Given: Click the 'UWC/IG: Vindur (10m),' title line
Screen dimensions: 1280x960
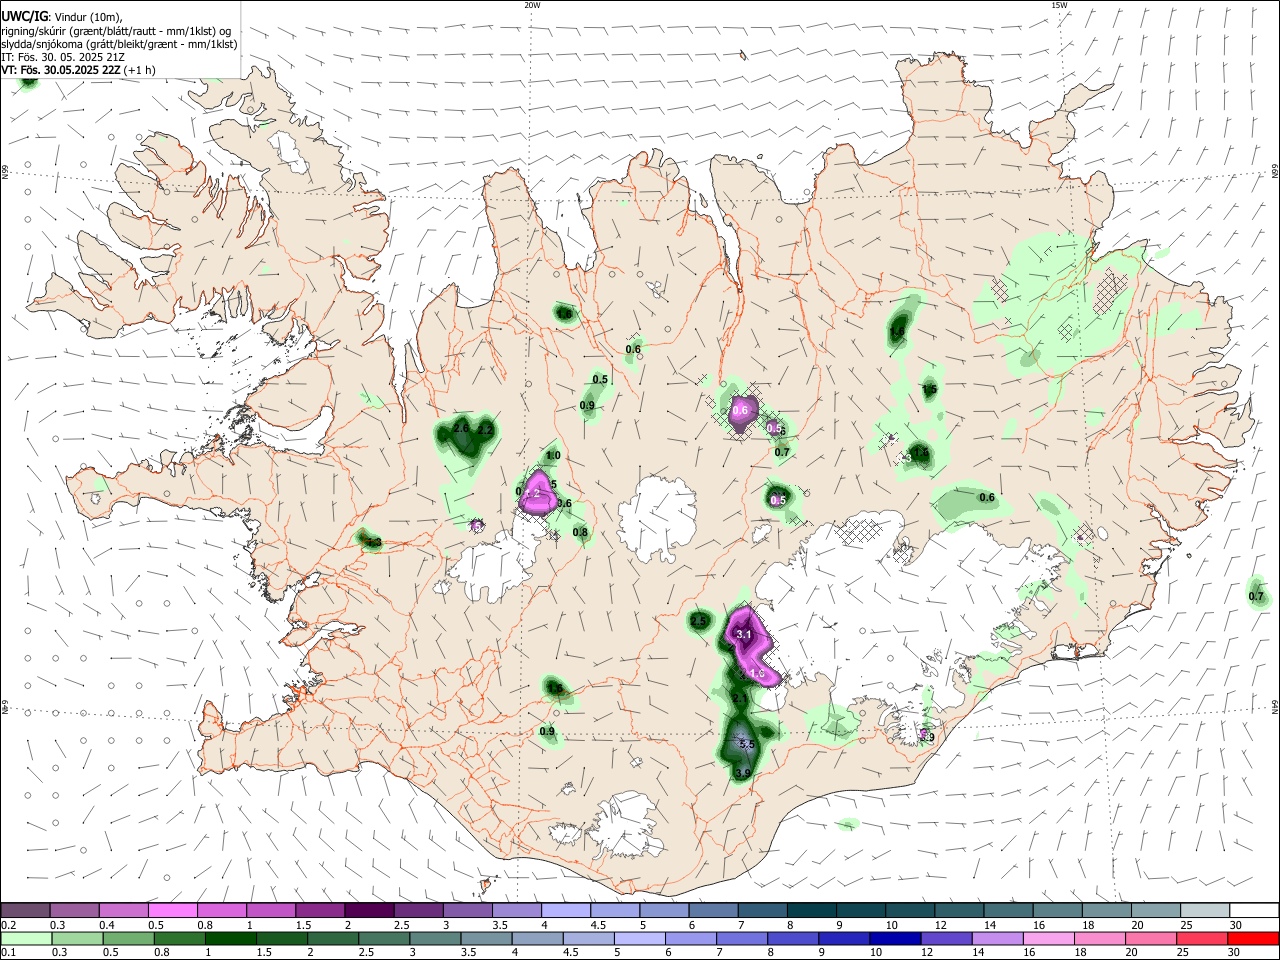Looking at the screenshot, I should (x=63, y=15).
